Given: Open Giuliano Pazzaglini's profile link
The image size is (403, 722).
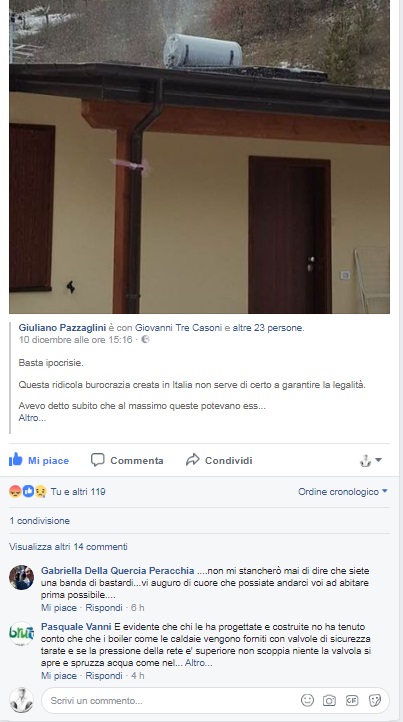Looking at the screenshot, I should (62, 328).
